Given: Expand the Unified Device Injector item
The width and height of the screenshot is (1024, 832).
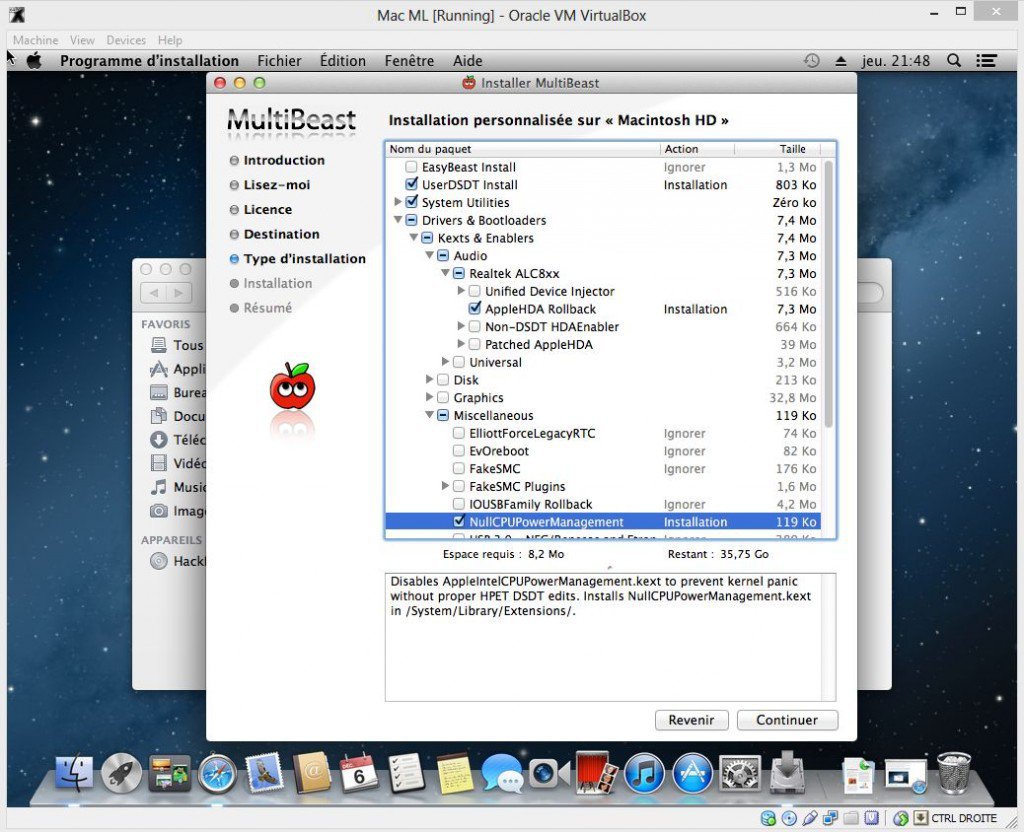Looking at the screenshot, I should [x=460, y=291].
